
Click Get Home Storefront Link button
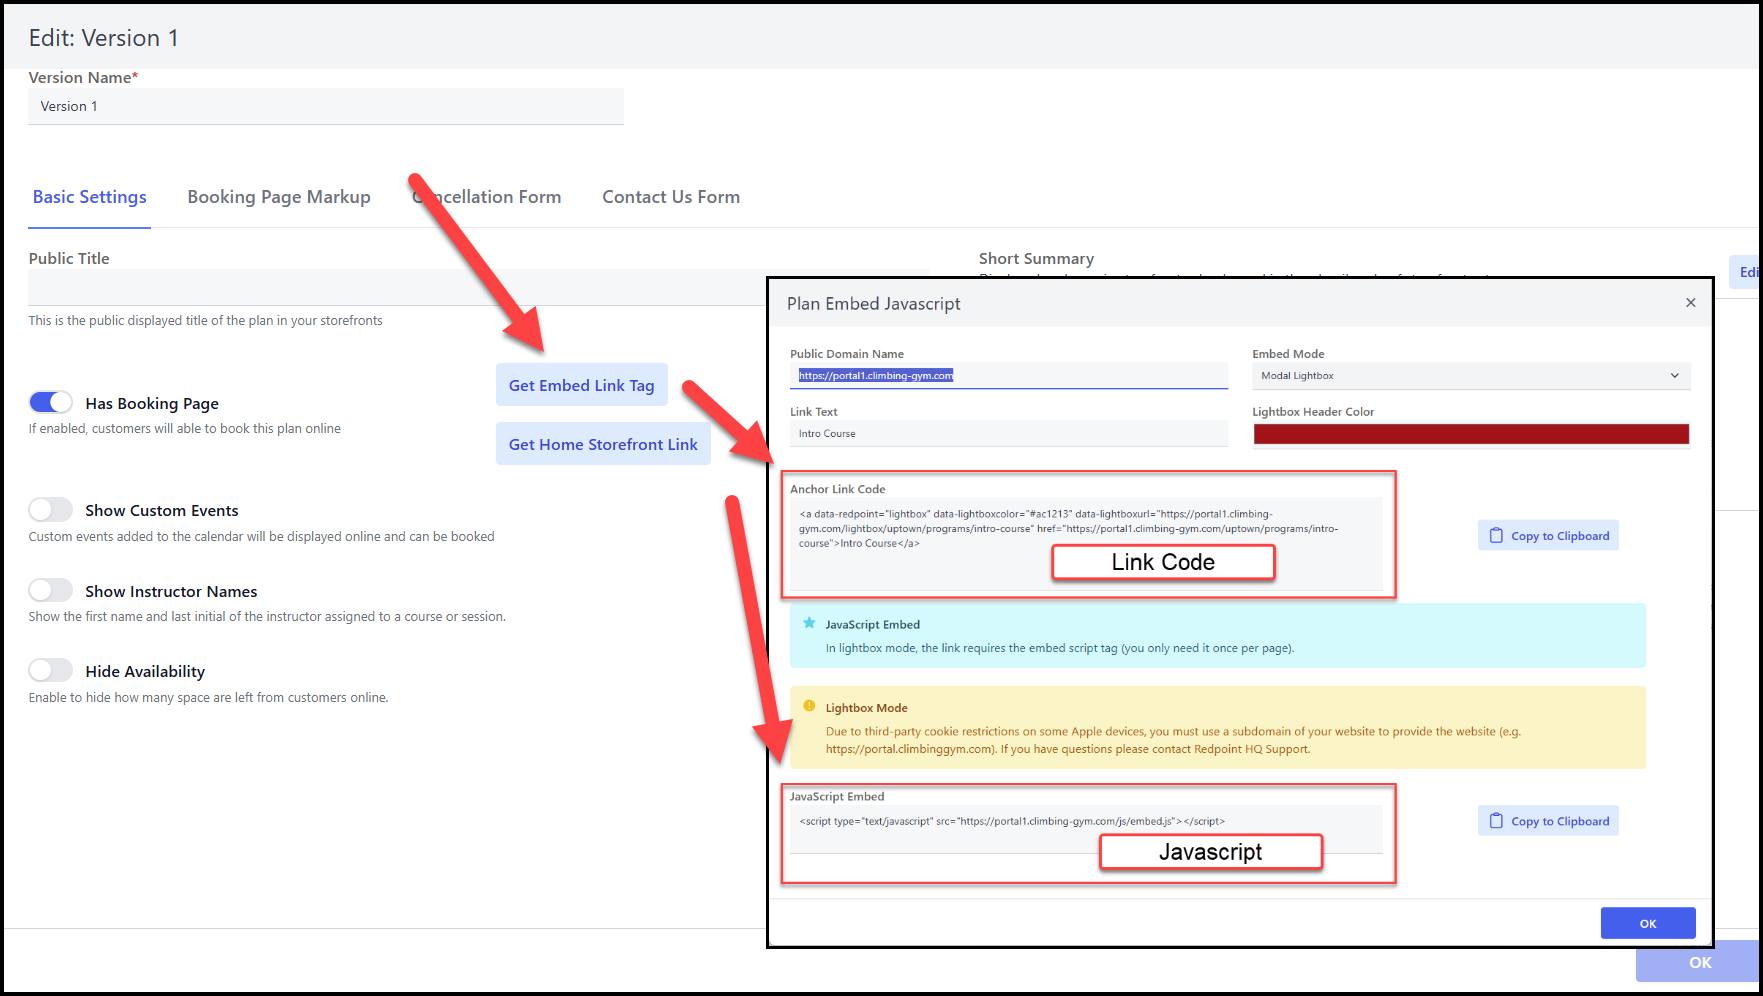603,444
